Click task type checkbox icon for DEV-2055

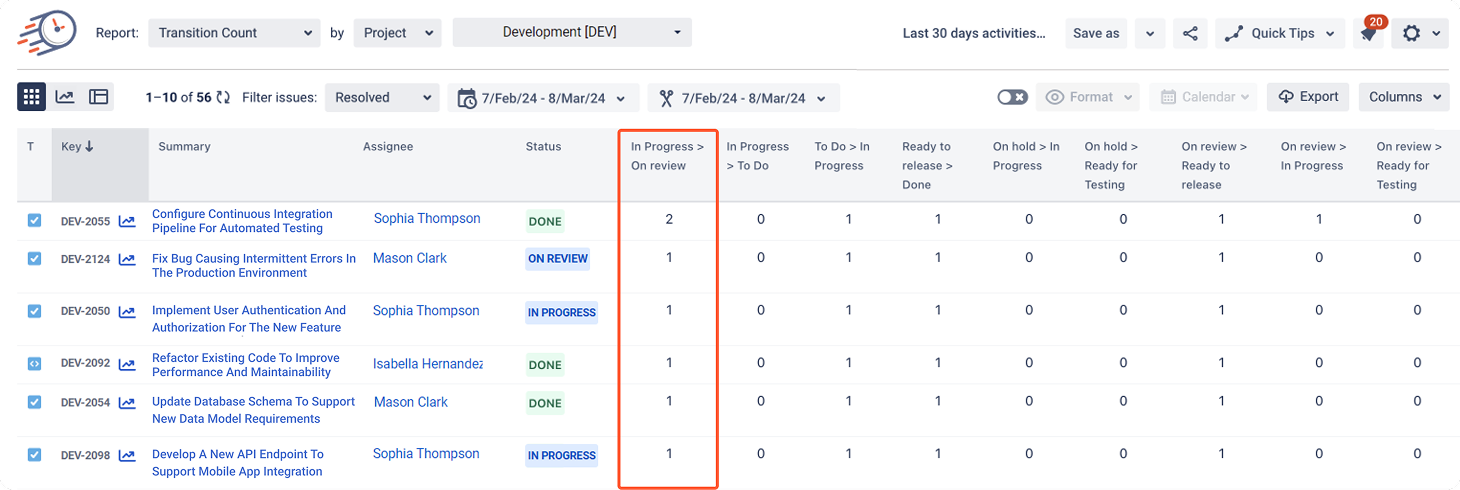click(34, 220)
